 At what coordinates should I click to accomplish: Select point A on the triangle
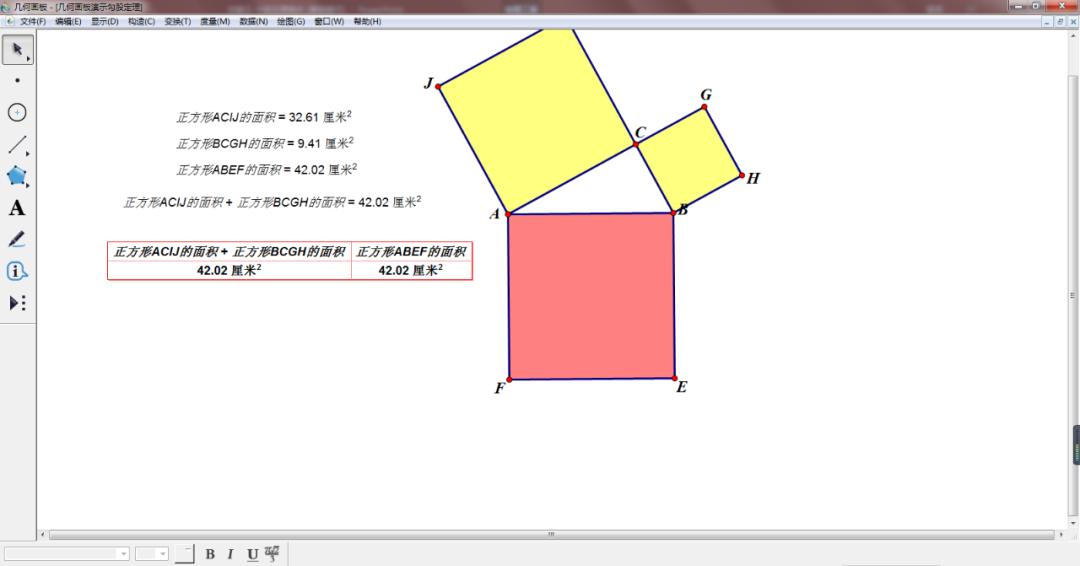(508, 214)
